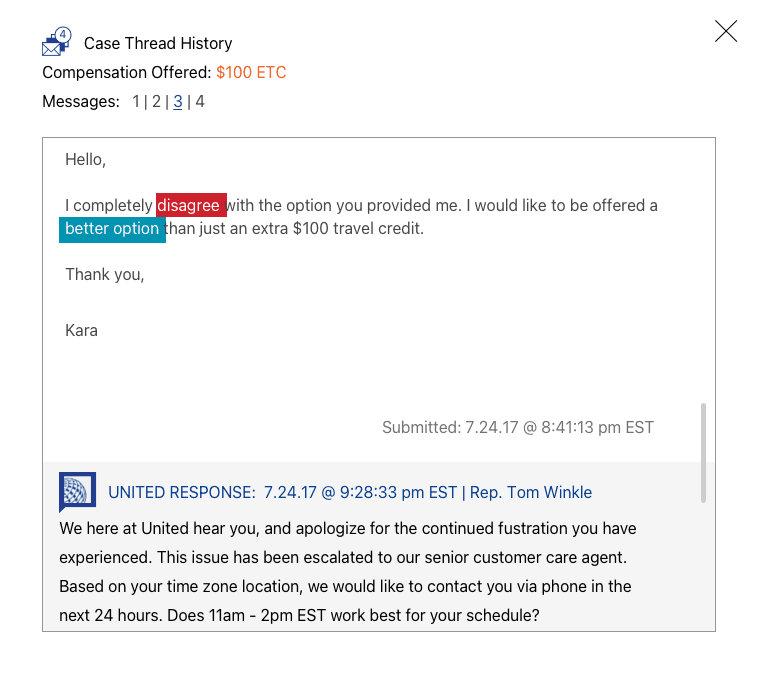This screenshot has width=758, height=674.
Task: Go to message 4
Action: [200, 101]
